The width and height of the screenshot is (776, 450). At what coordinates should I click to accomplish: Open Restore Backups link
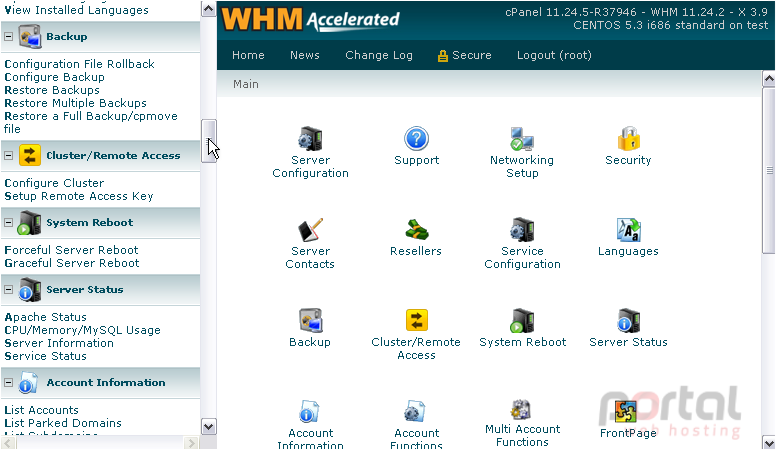pos(52,90)
